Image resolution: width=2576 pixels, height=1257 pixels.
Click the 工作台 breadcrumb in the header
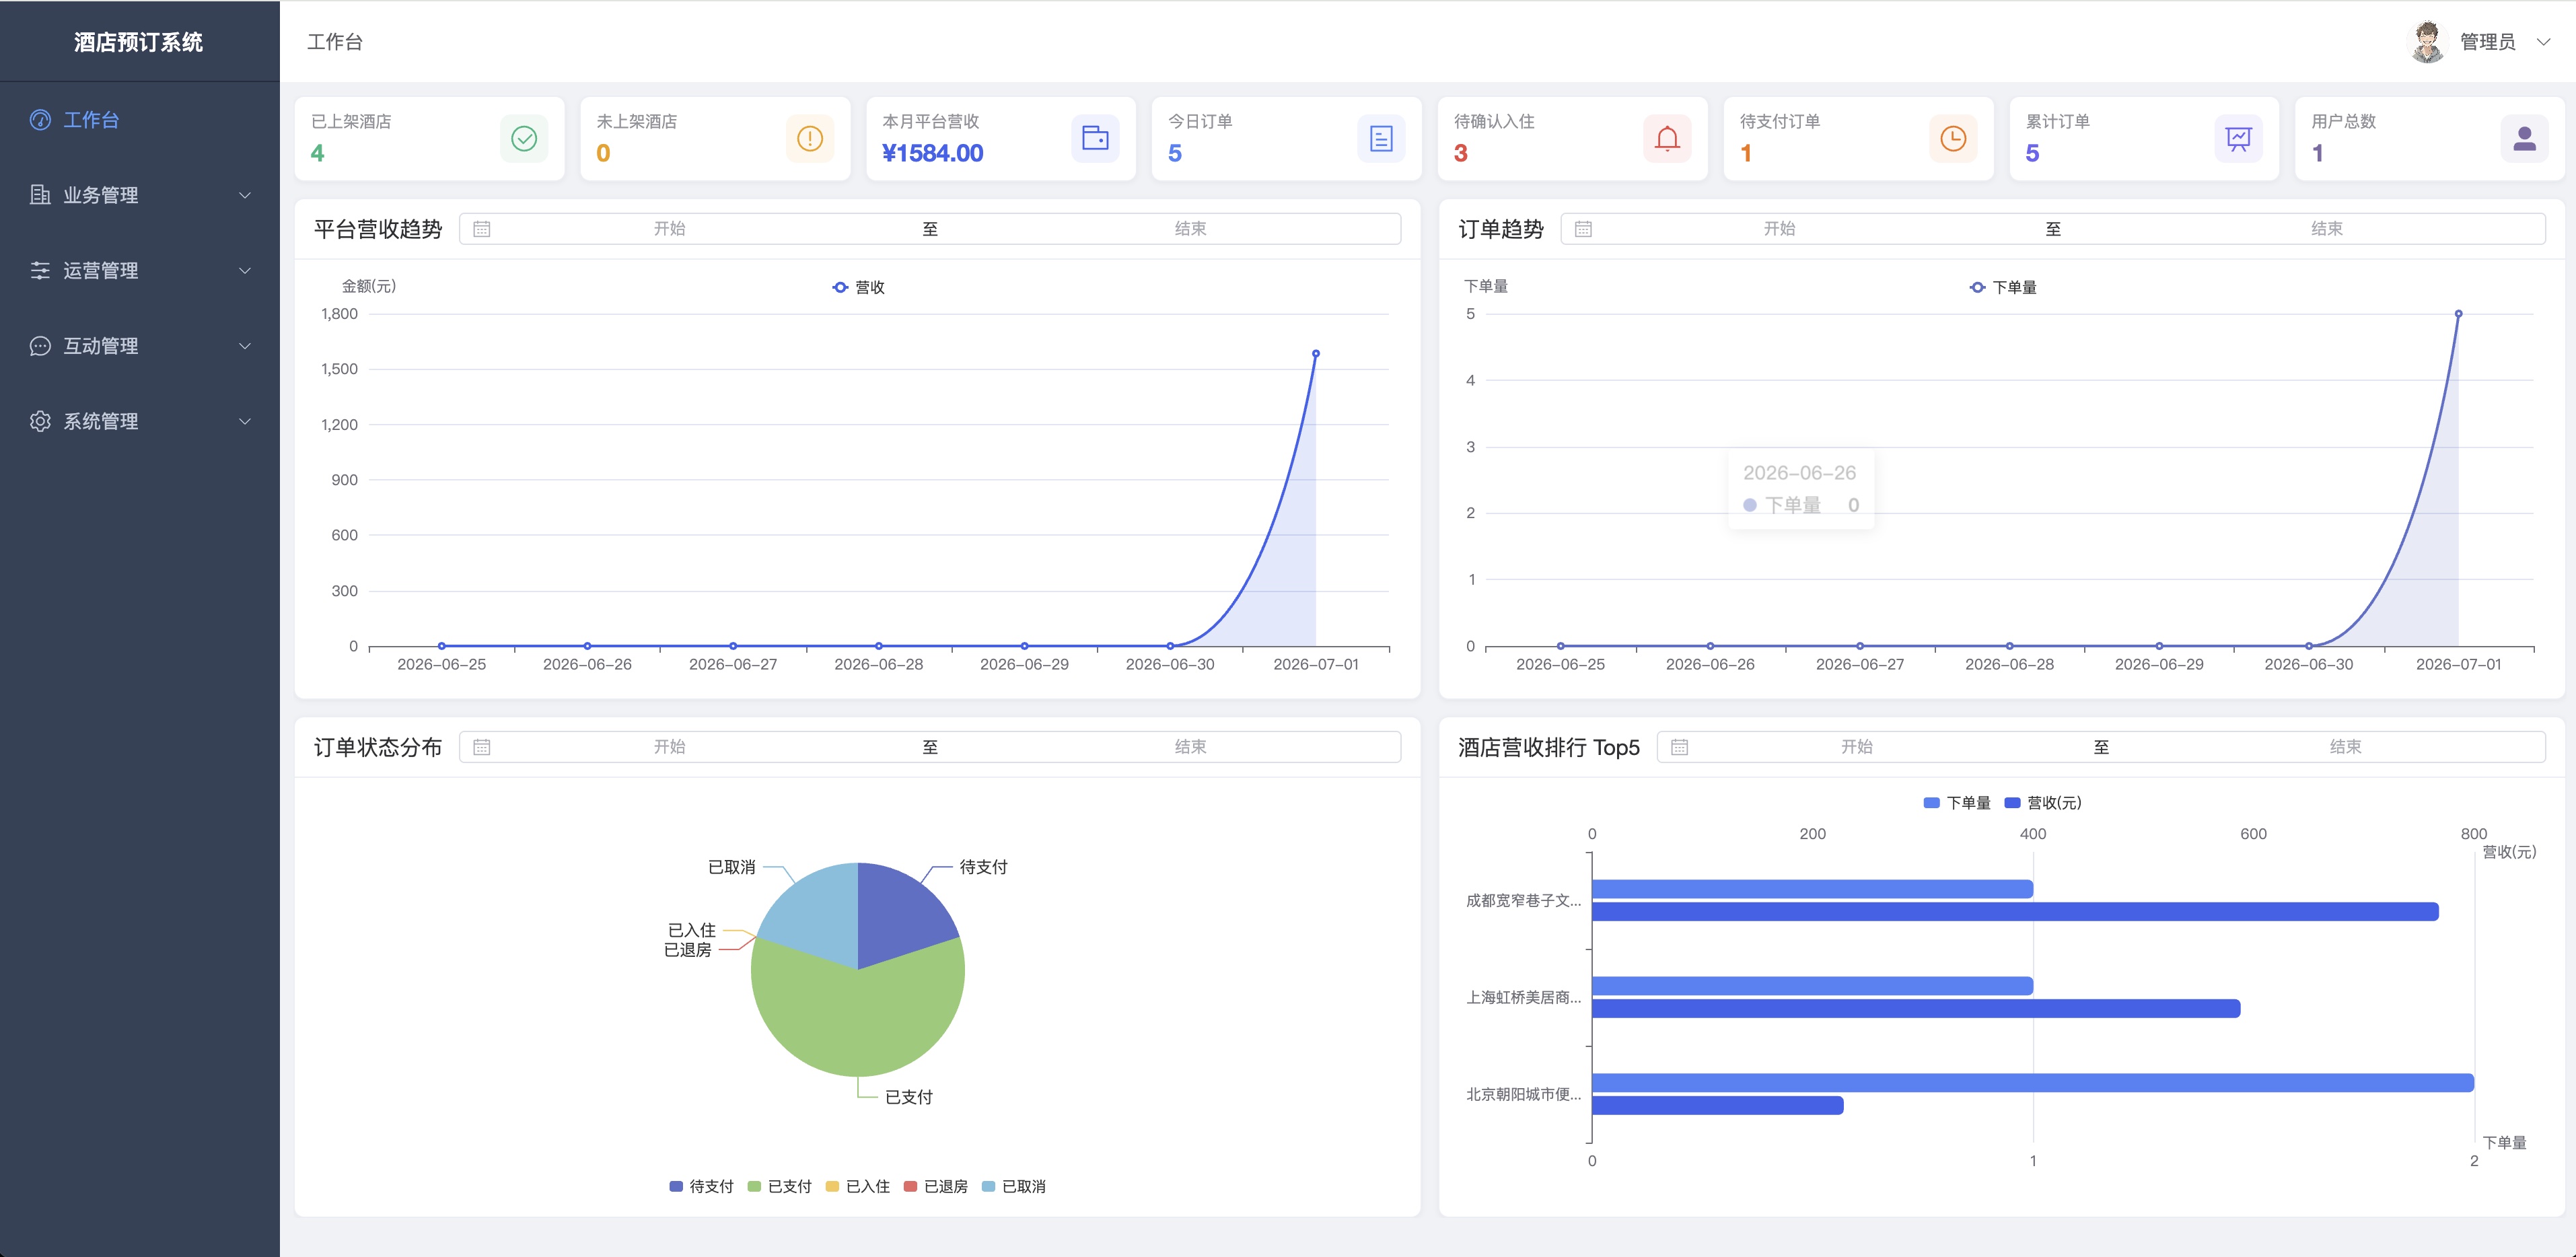coord(335,42)
